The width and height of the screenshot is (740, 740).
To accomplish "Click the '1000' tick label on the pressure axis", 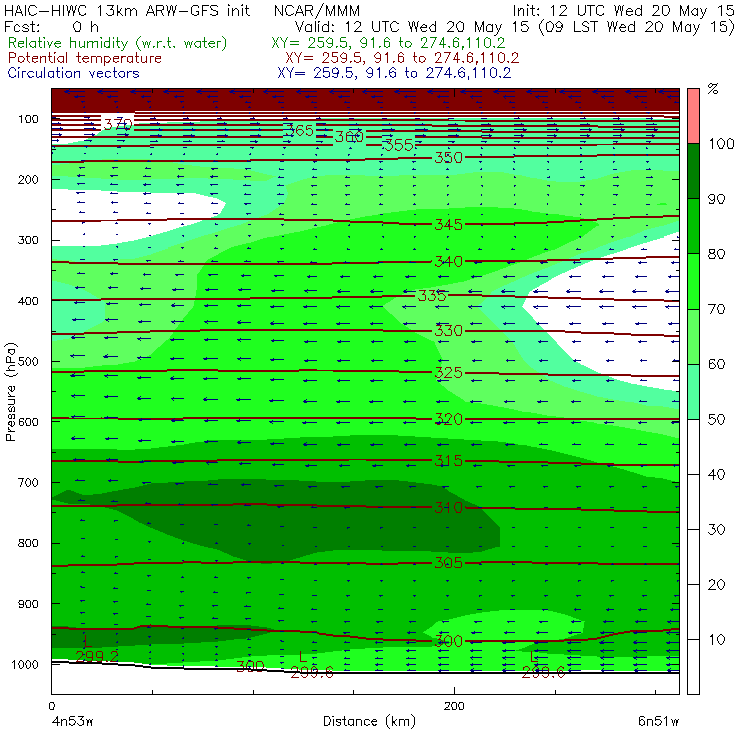I will pos(25,664).
